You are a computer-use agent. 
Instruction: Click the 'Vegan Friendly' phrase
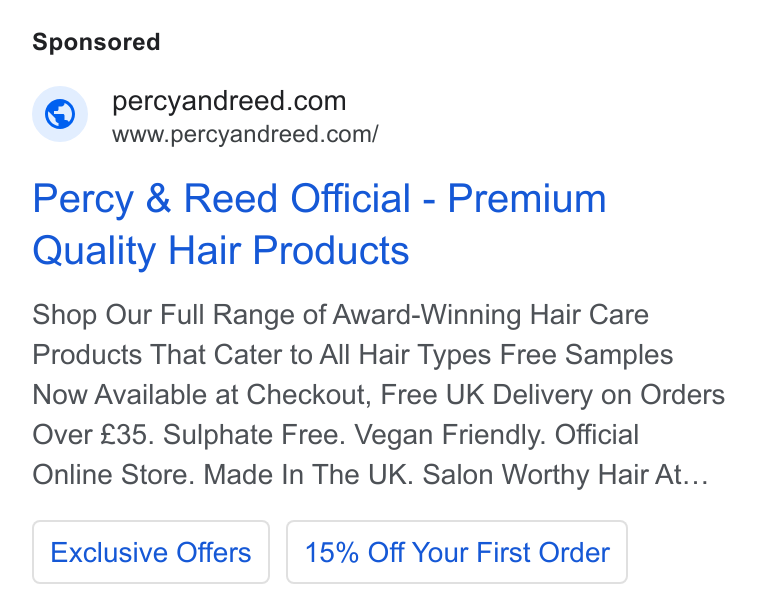pyautogui.click(x=448, y=435)
